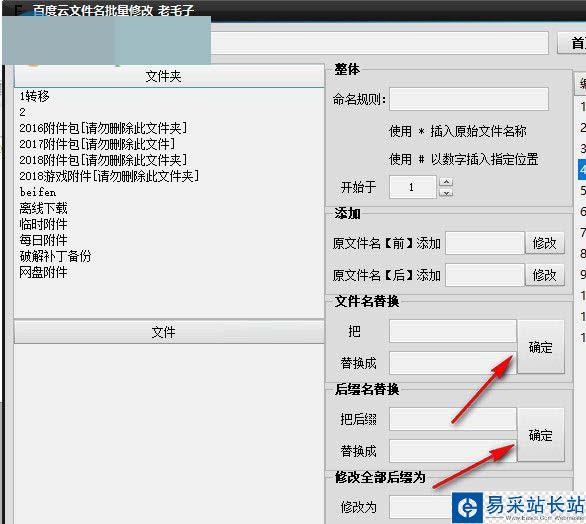The height and width of the screenshot is (524, 586).
Task: Increase 开始于 value with up arrow
Action: 446,182
